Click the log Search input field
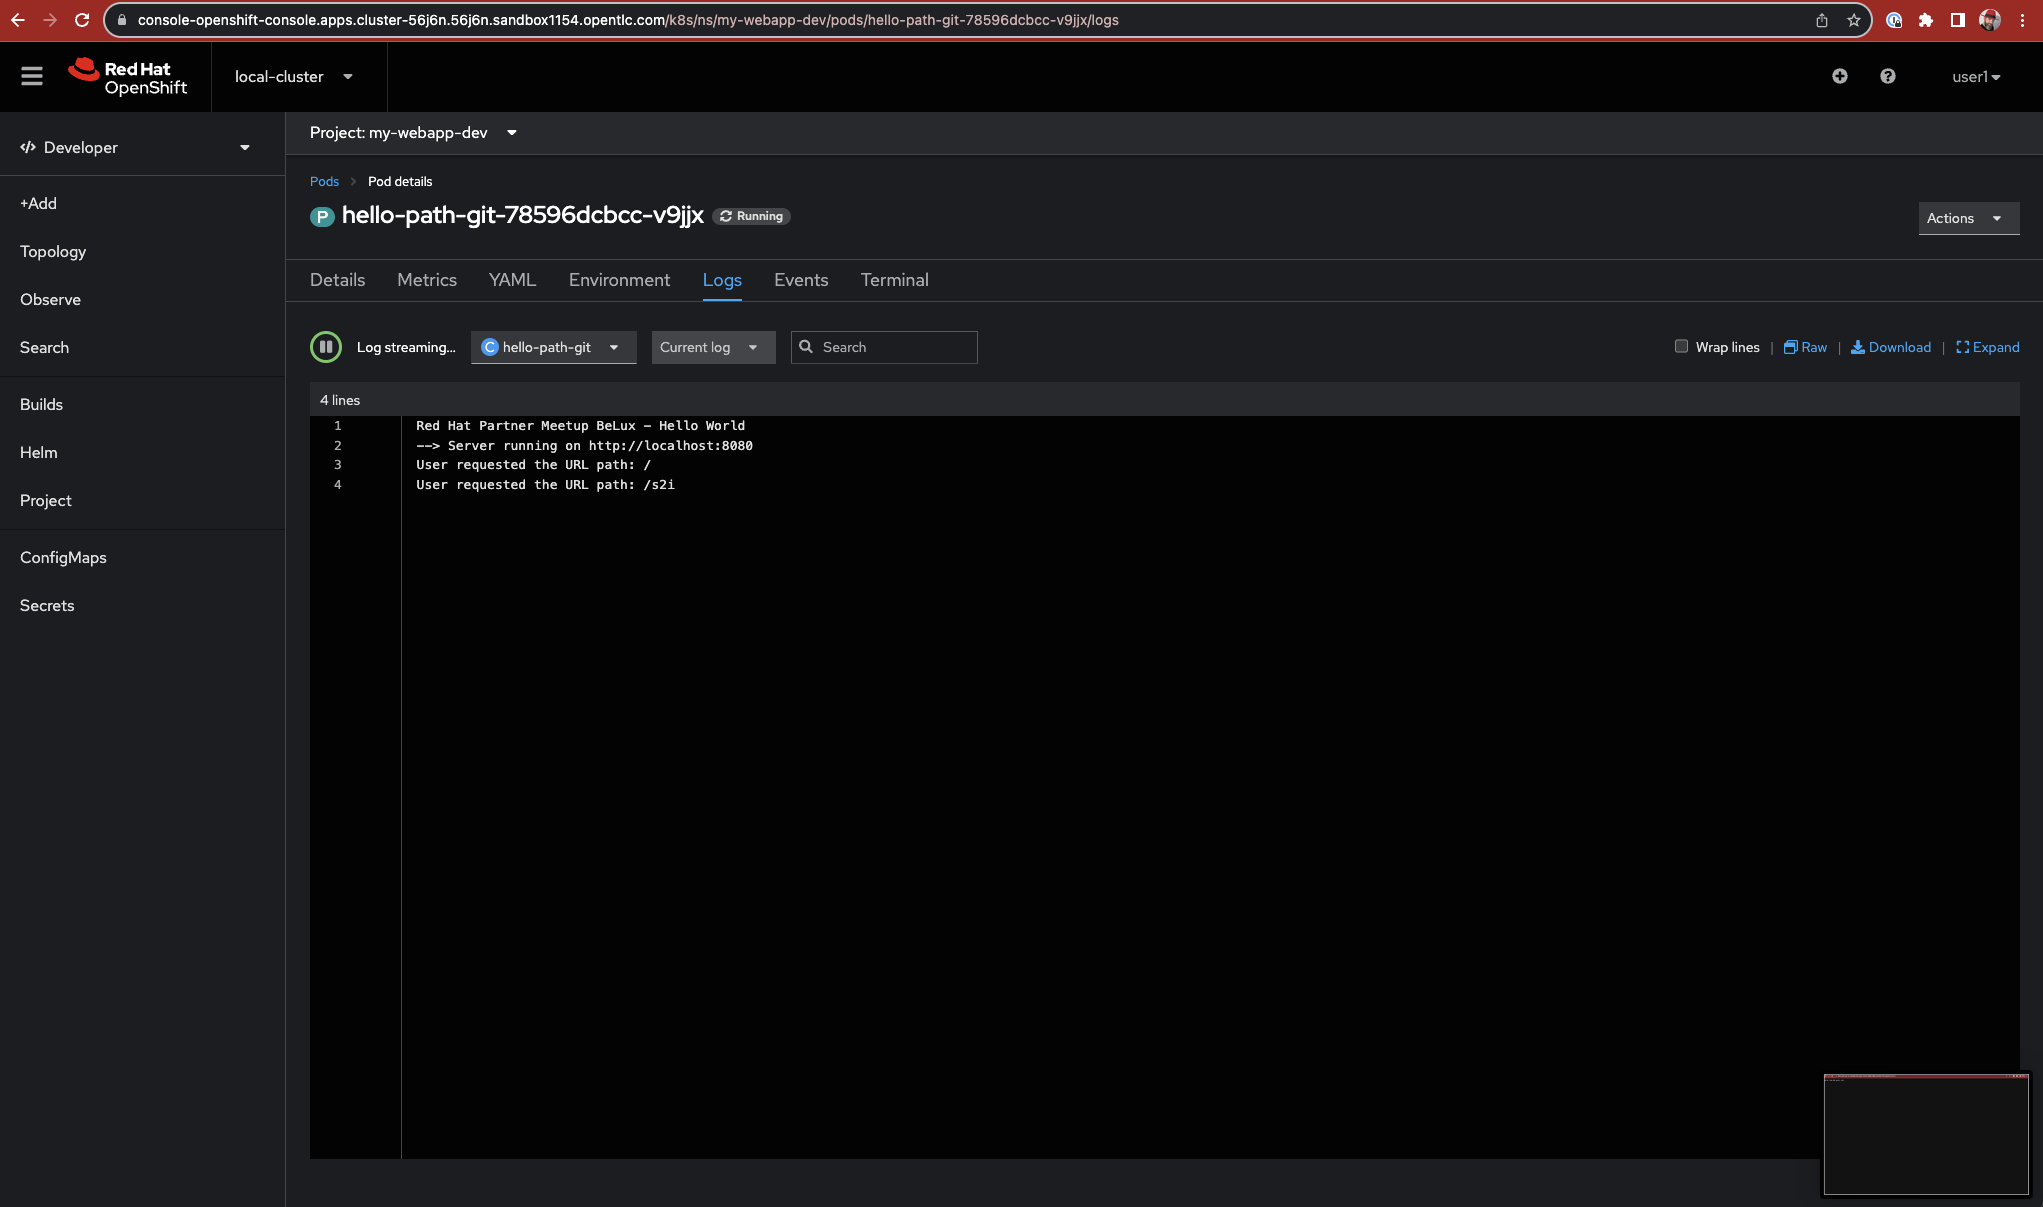This screenshot has height=1207, width=2043. point(895,347)
